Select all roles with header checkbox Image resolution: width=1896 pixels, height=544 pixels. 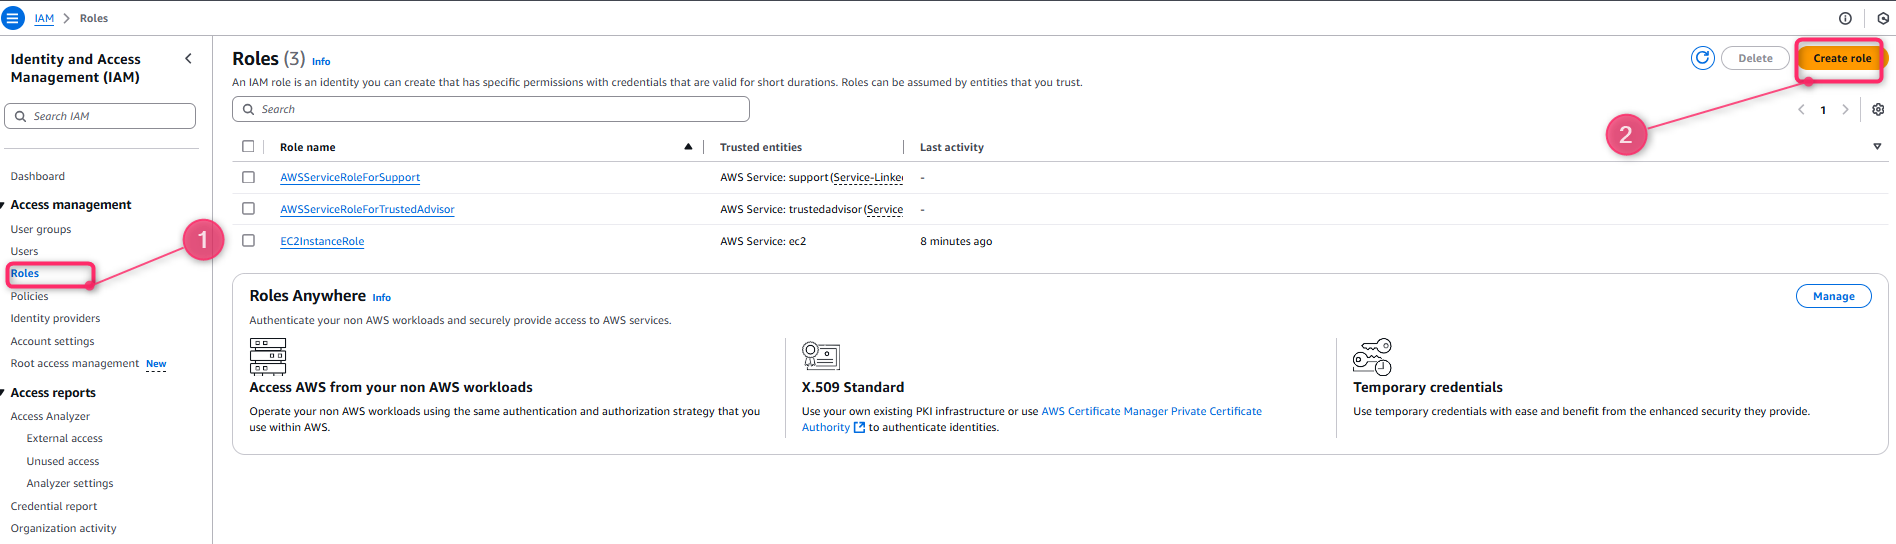[x=248, y=146]
